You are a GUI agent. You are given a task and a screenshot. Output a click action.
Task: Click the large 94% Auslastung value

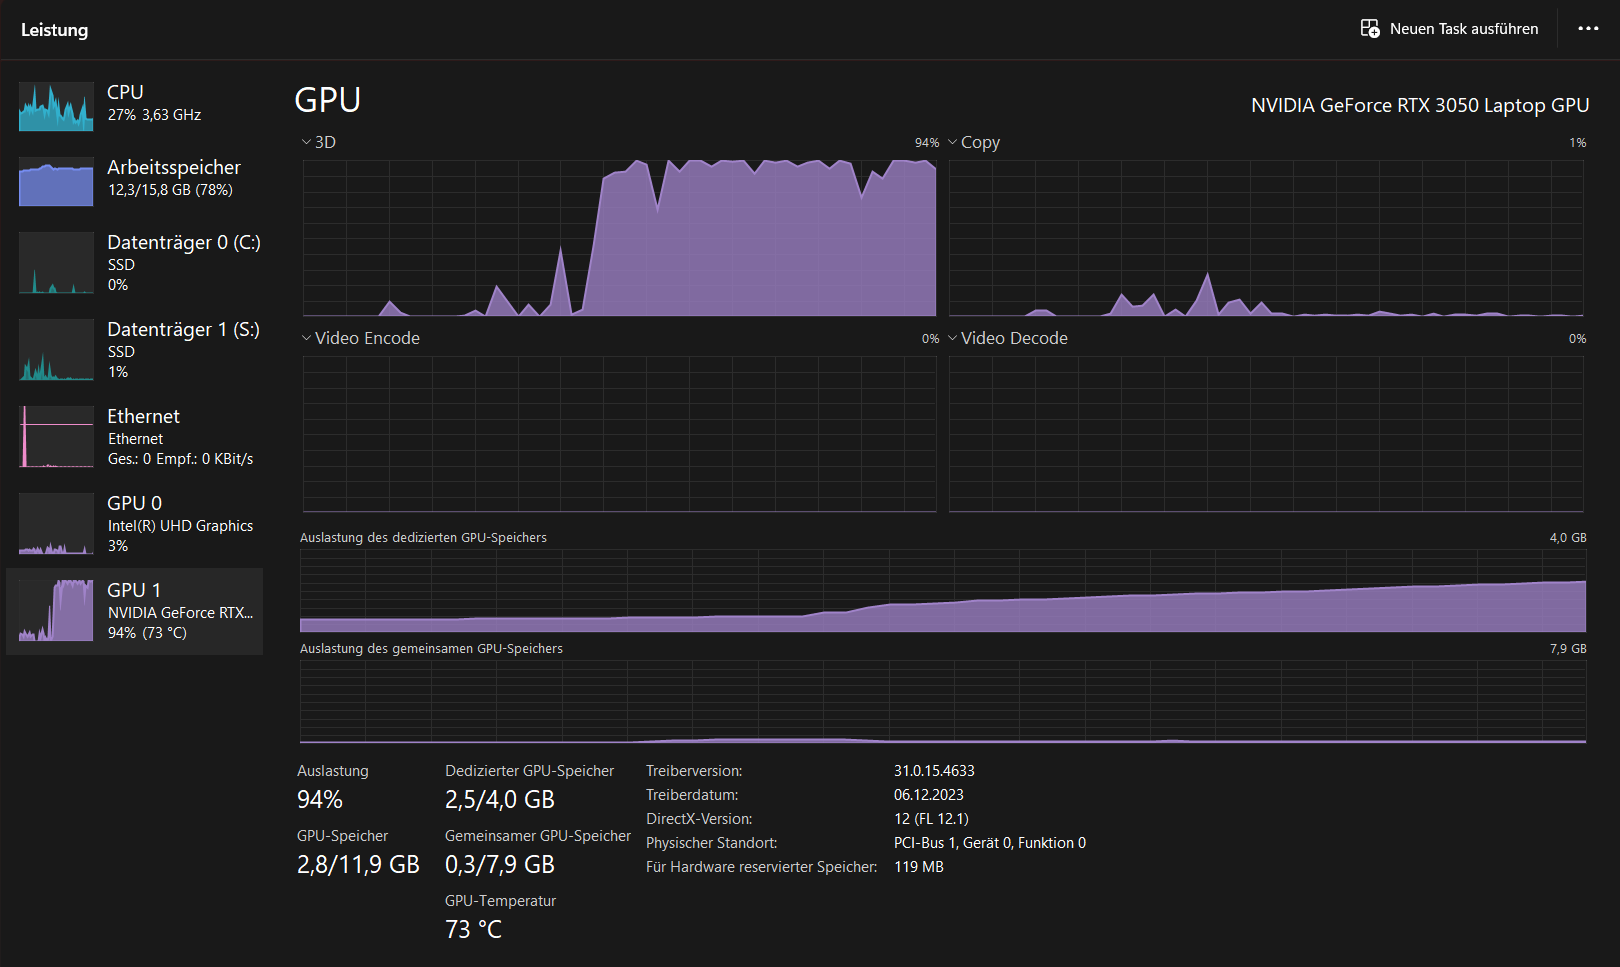pyautogui.click(x=320, y=800)
